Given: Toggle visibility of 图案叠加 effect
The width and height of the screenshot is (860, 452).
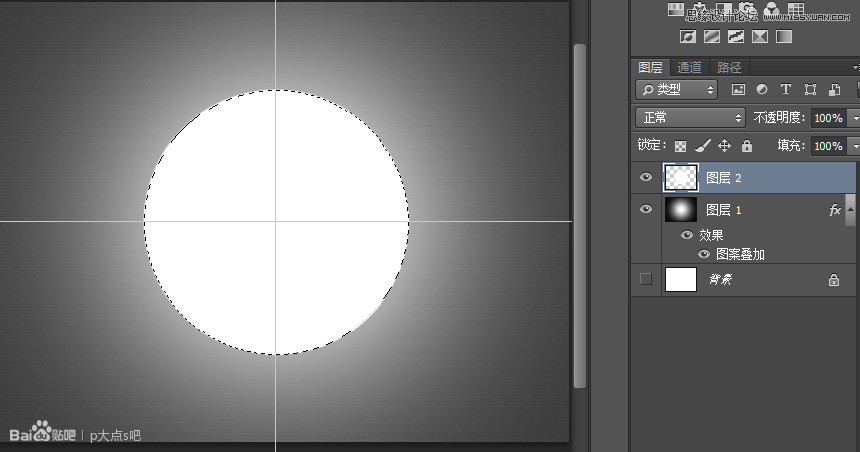Looking at the screenshot, I should pos(704,254).
